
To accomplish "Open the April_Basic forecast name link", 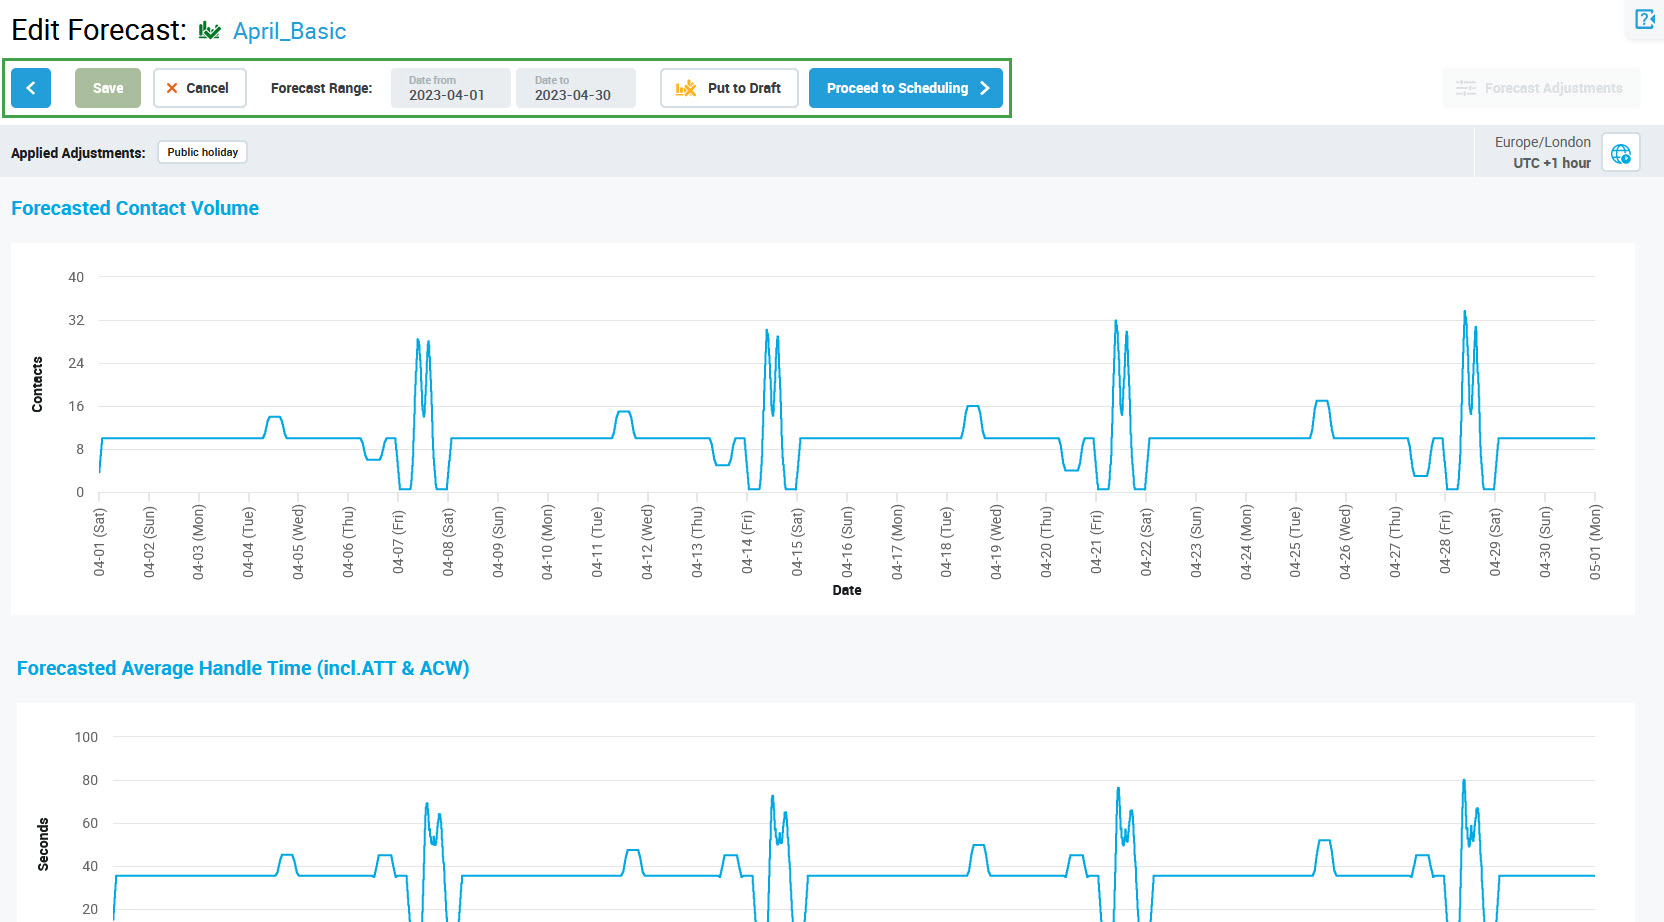I will (289, 31).
